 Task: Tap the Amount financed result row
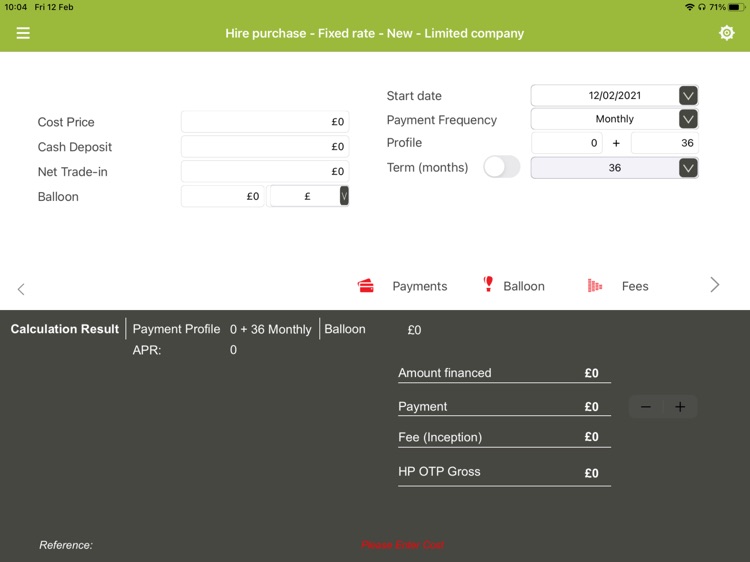point(504,373)
